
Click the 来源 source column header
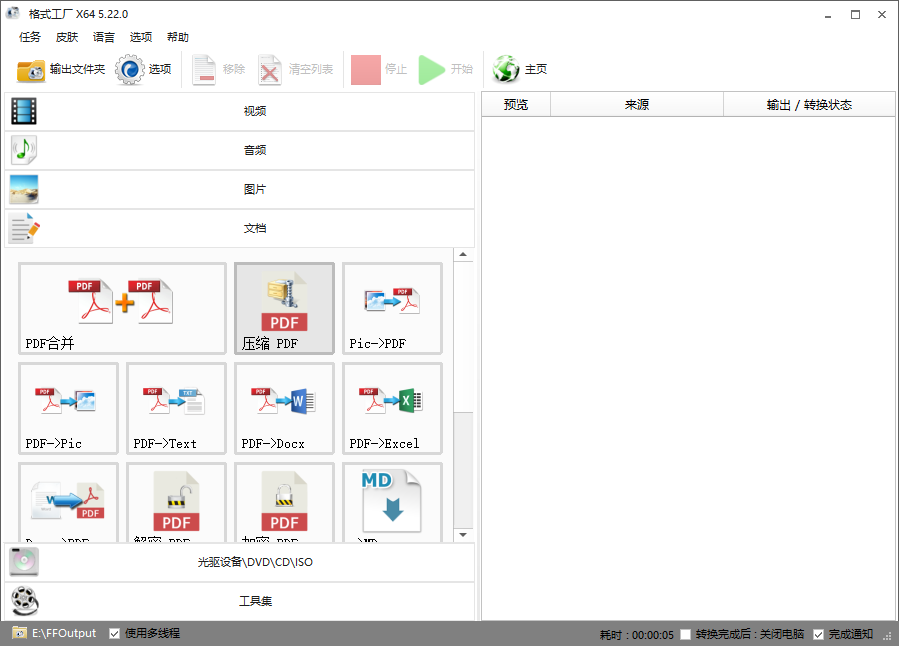point(637,105)
